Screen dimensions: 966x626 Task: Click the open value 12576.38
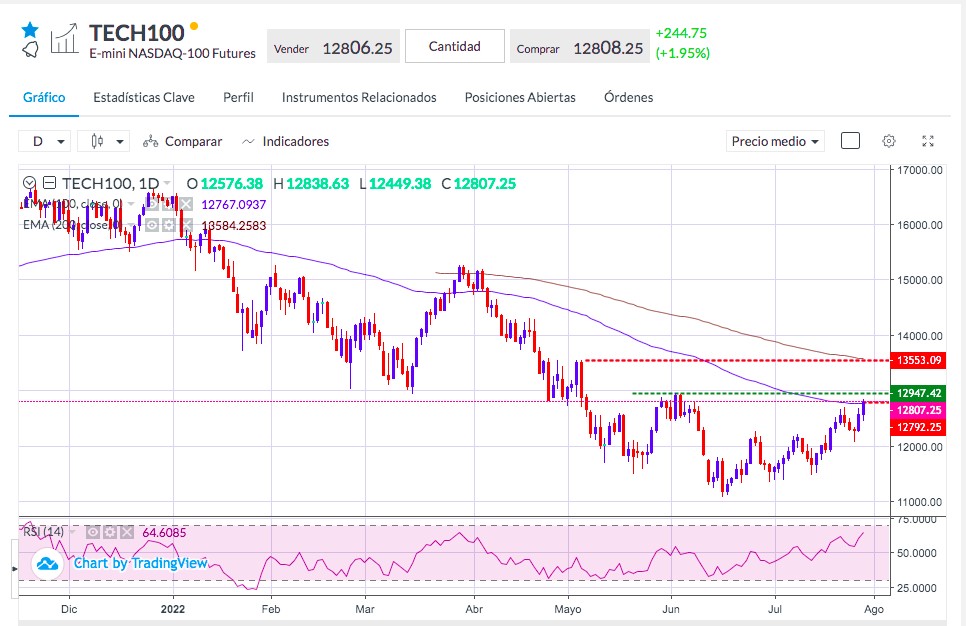(232, 184)
